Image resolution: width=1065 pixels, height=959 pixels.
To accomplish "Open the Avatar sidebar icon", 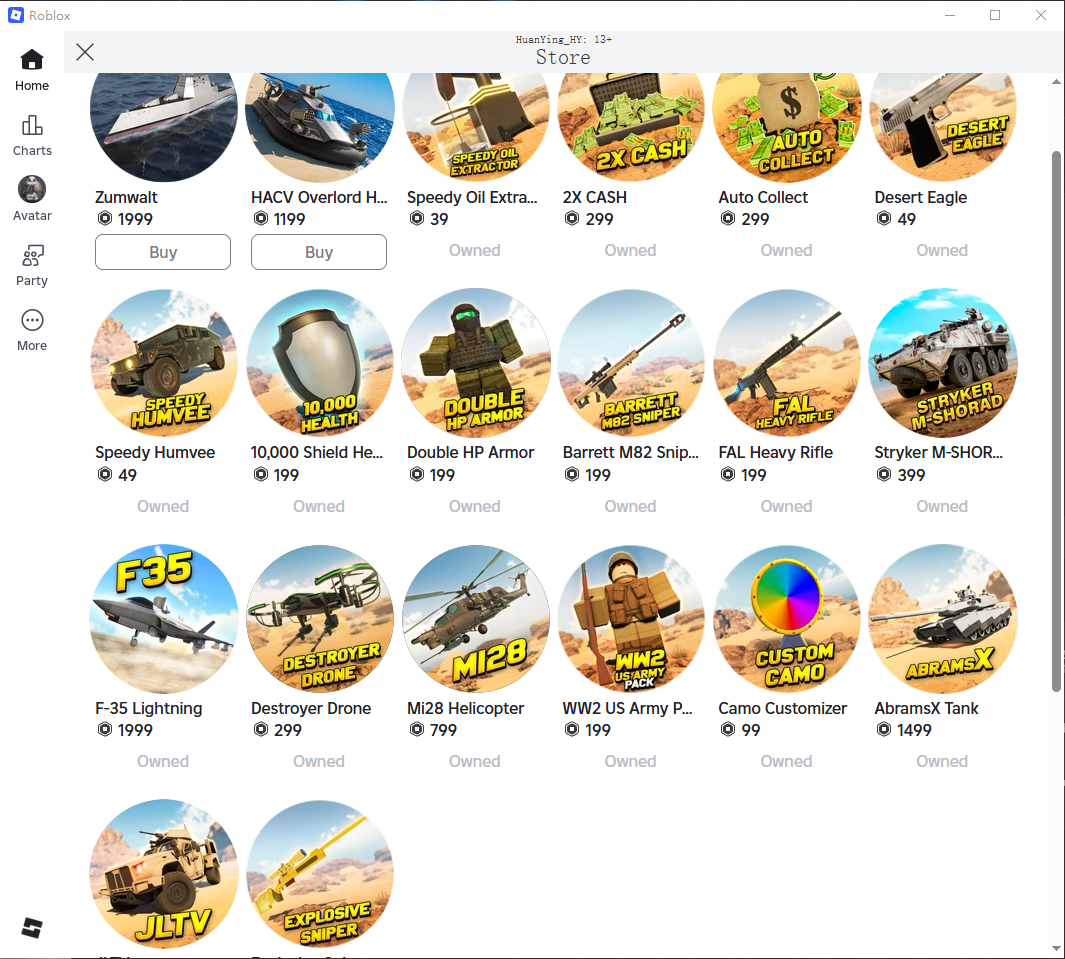I will [x=32, y=199].
